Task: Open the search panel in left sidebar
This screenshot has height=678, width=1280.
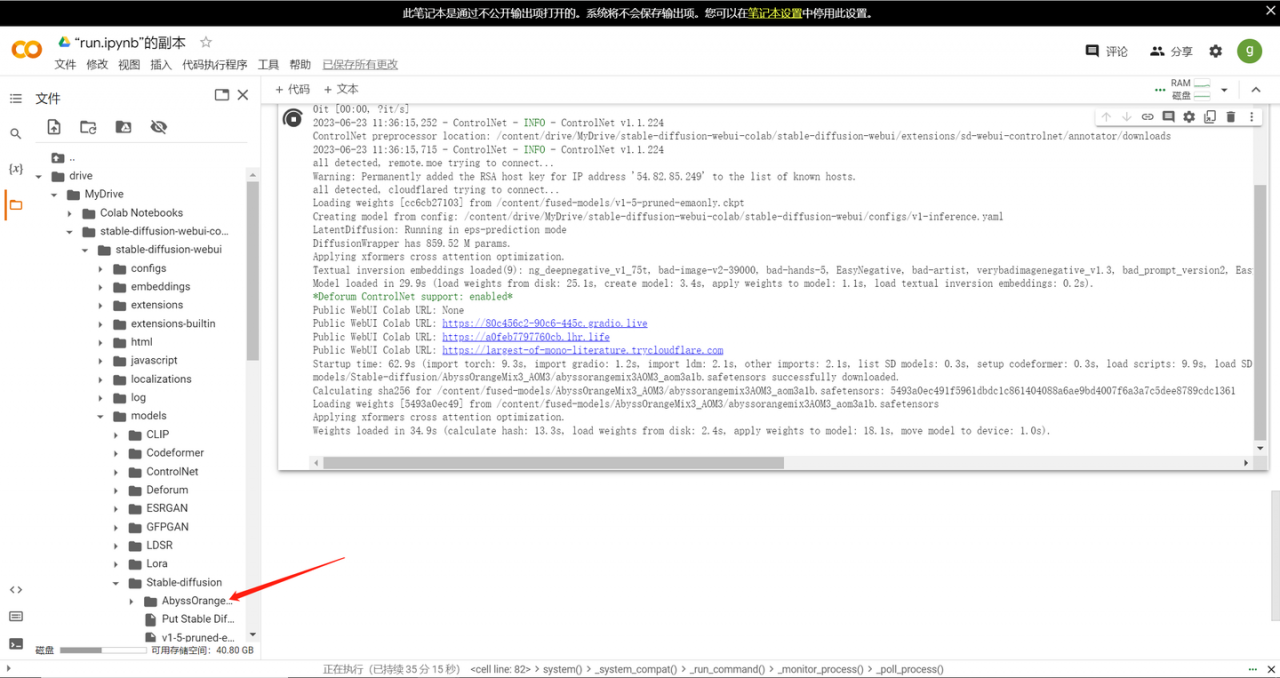Action: [x=15, y=133]
